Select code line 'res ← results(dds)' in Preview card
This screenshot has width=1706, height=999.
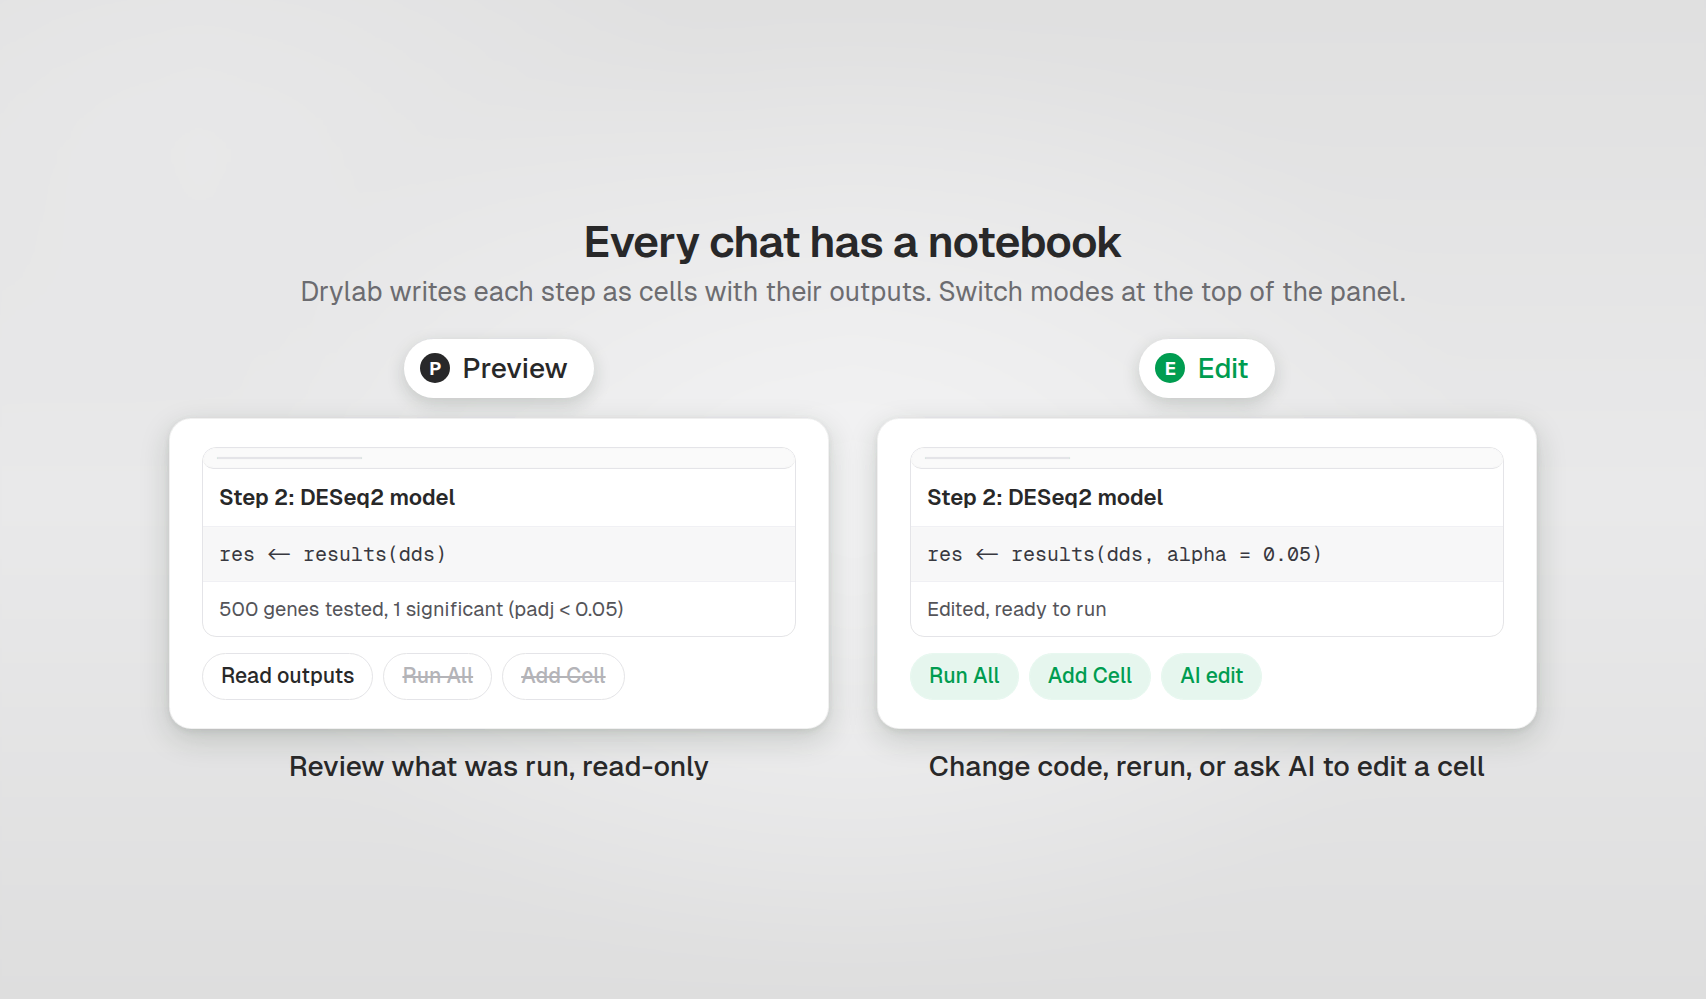(x=333, y=554)
